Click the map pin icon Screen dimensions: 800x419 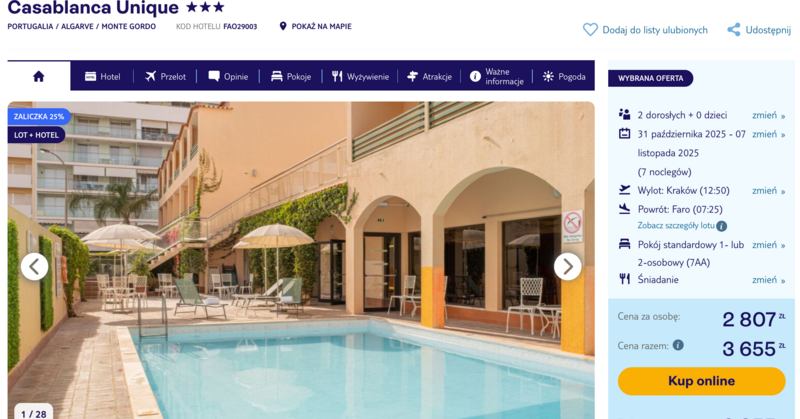coord(283,26)
